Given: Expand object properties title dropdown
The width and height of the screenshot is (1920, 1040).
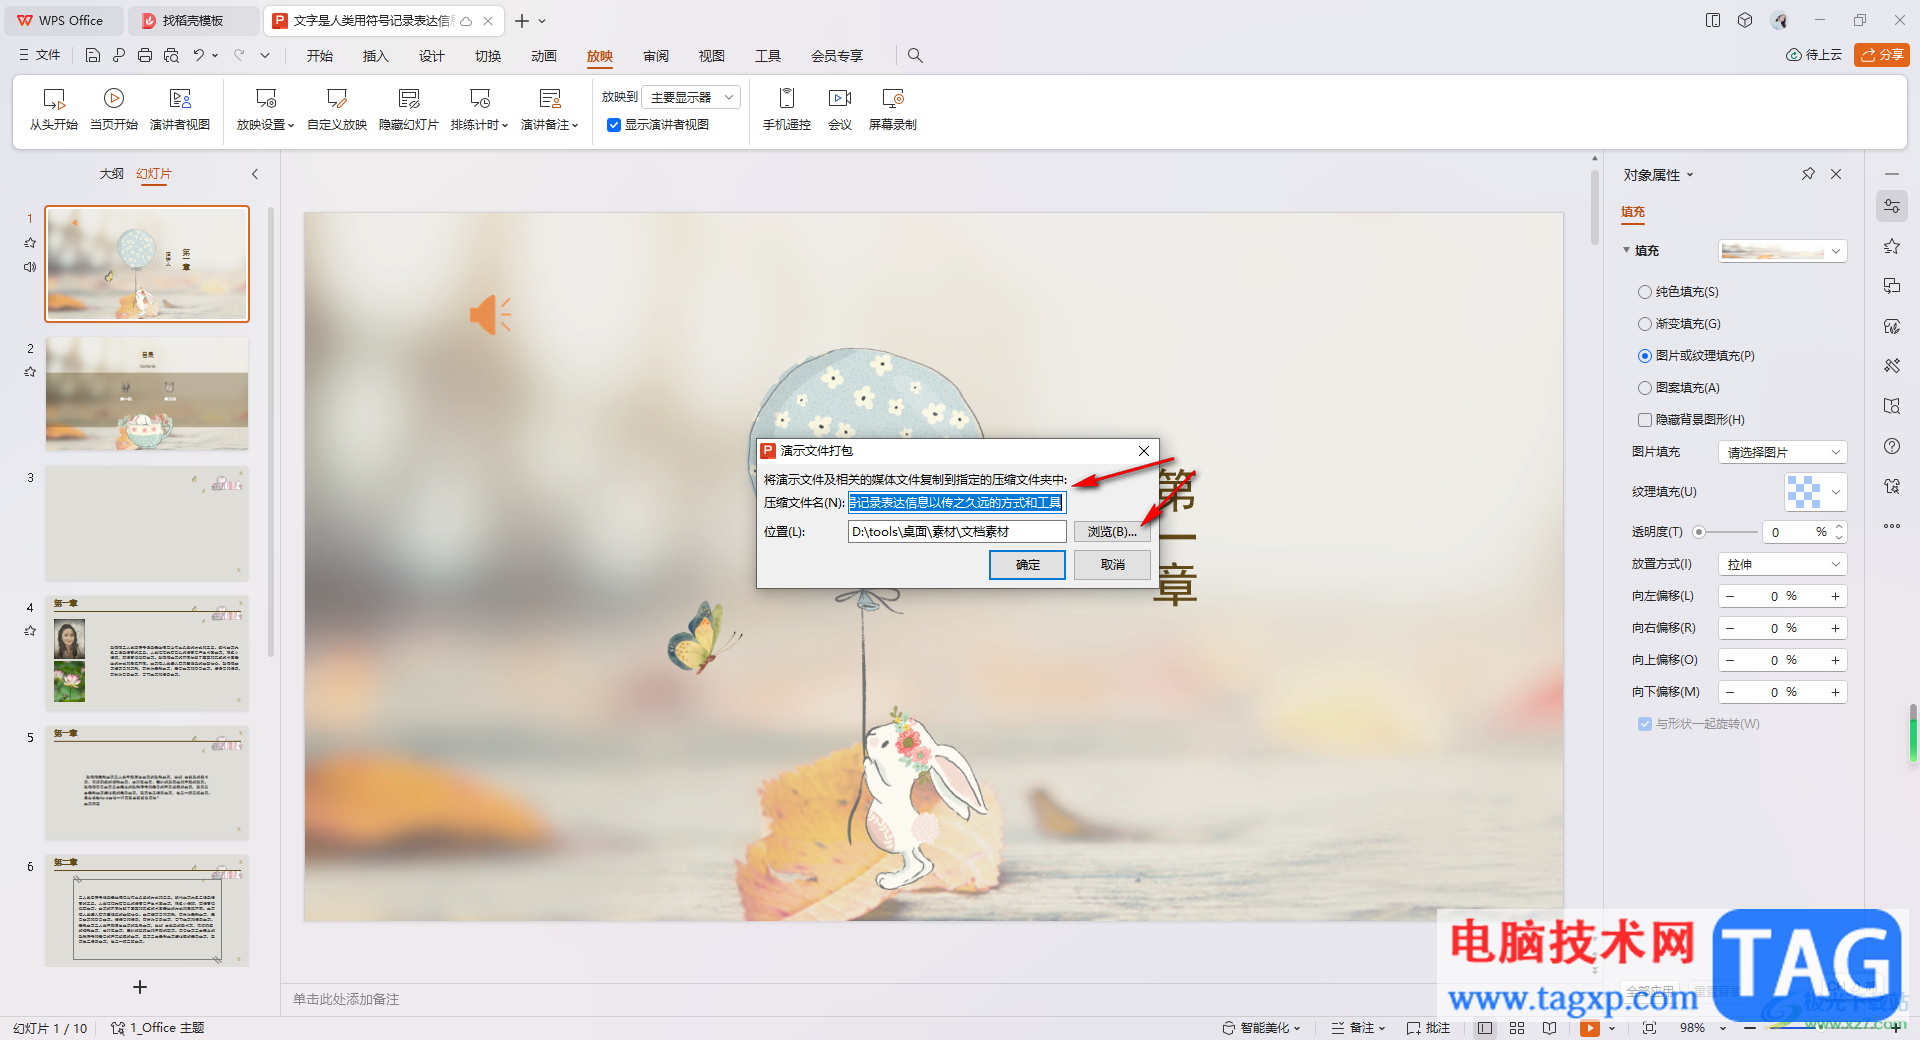Looking at the screenshot, I should tap(1690, 175).
